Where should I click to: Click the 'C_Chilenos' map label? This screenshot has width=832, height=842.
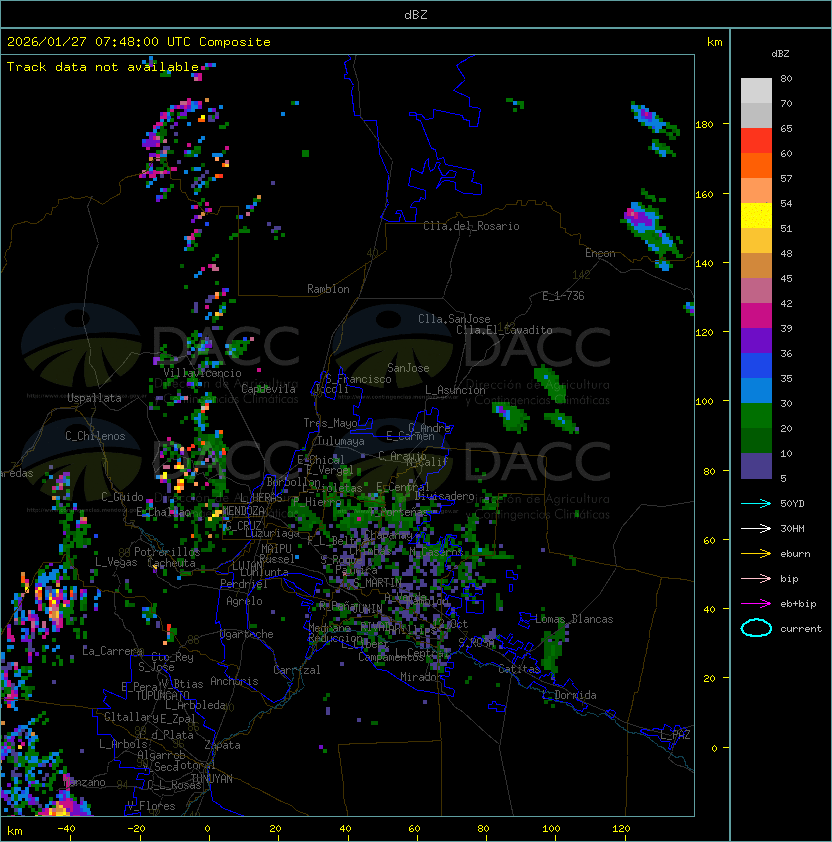tap(95, 436)
